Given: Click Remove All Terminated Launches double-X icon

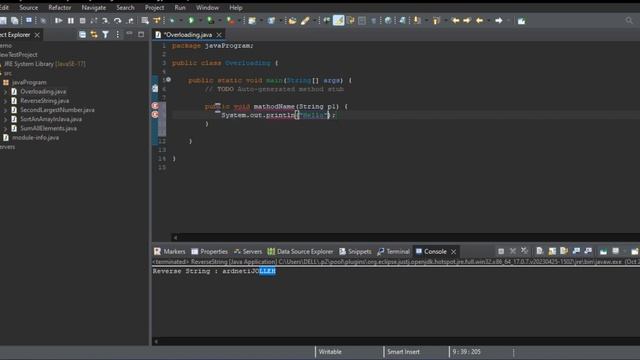Looking at the screenshot, I should pyautogui.click(x=524, y=251).
